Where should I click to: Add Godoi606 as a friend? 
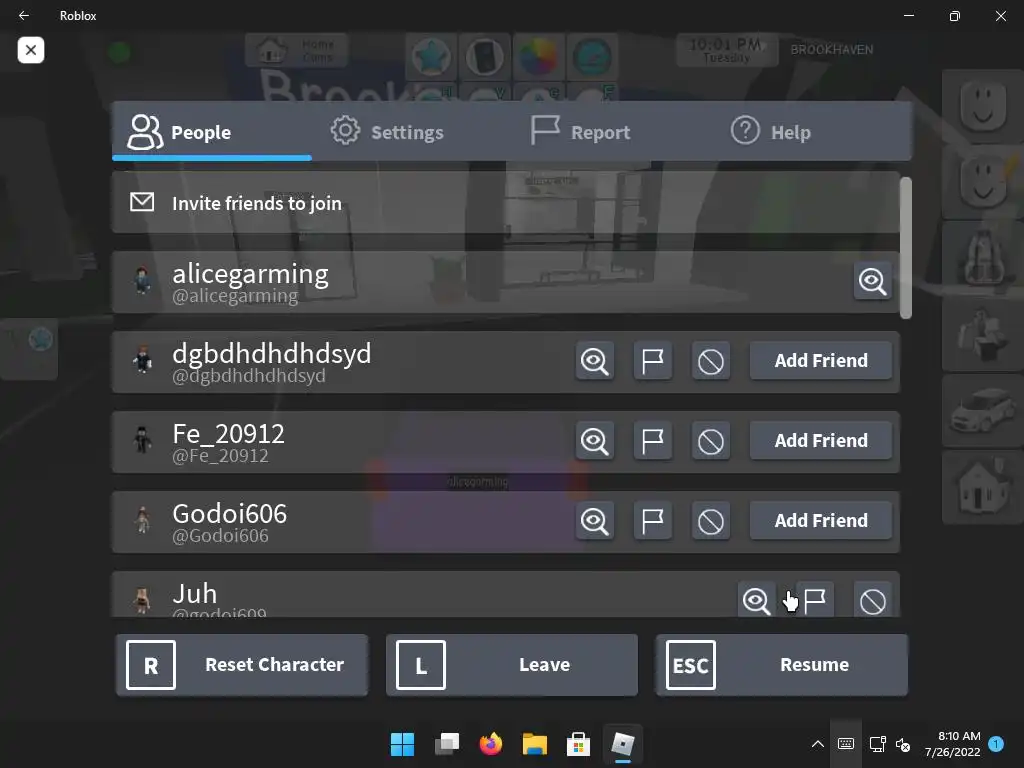(821, 520)
